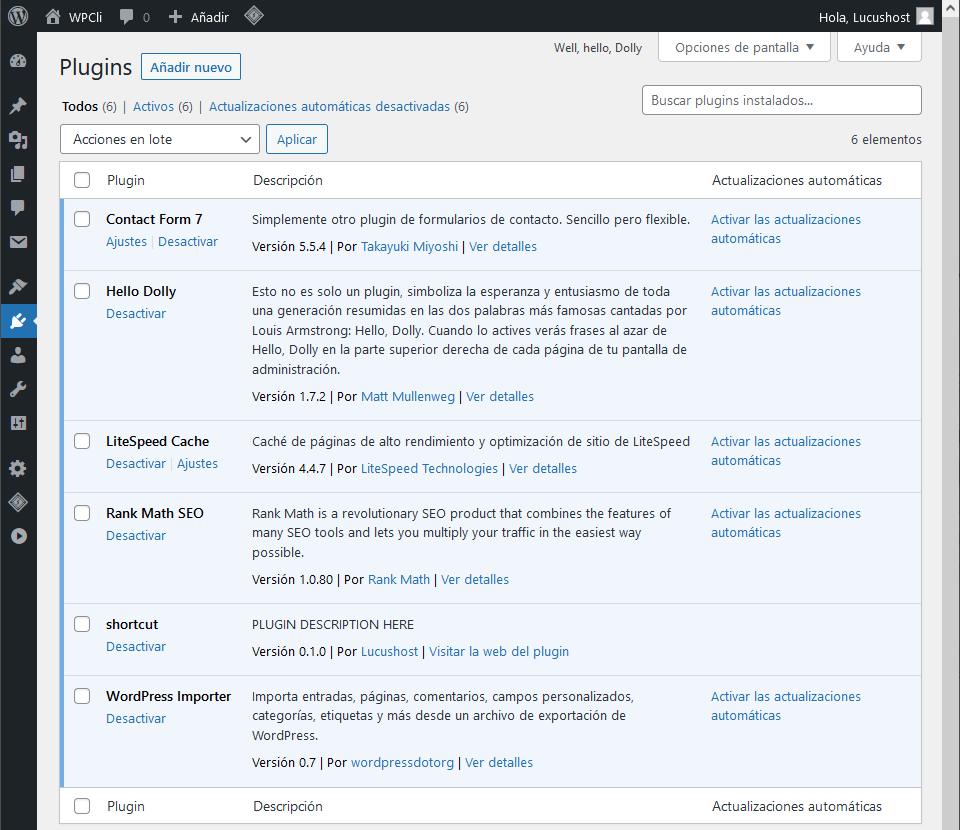Open Appearance brush sidebar icon
Viewport: 960px width, 830px height.
(18, 286)
